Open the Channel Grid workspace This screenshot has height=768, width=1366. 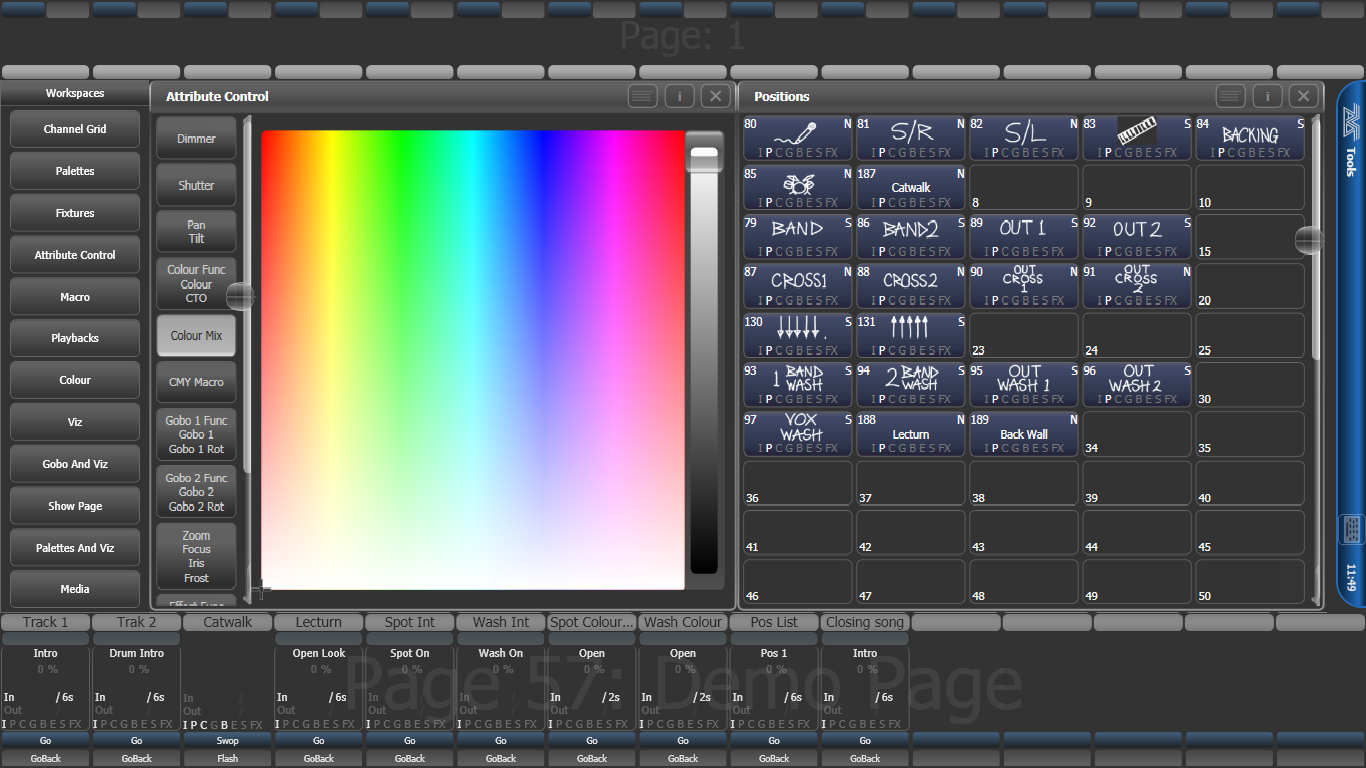click(x=75, y=130)
